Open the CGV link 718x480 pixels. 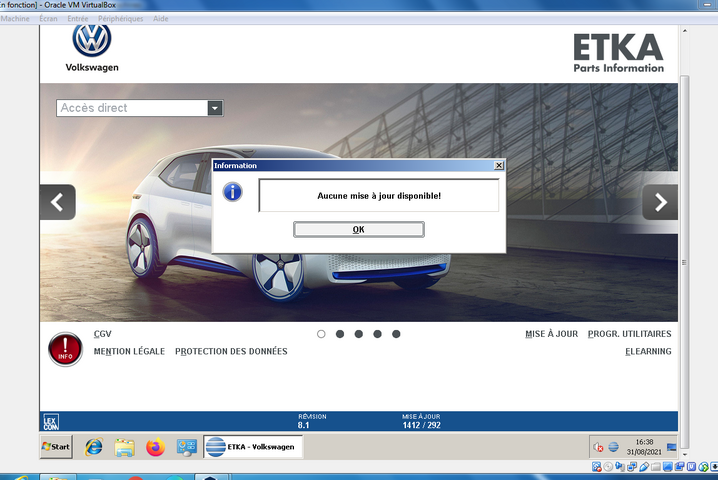click(x=103, y=334)
